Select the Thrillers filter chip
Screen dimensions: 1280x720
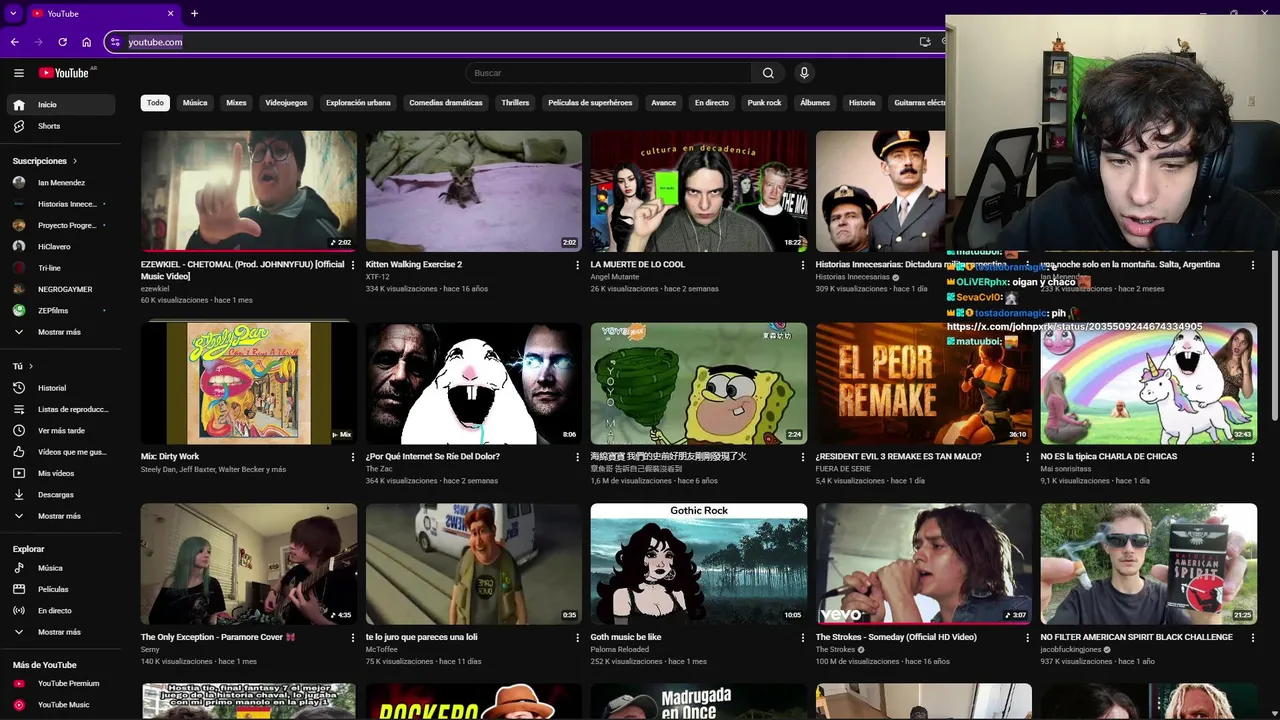tap(515, 103)
